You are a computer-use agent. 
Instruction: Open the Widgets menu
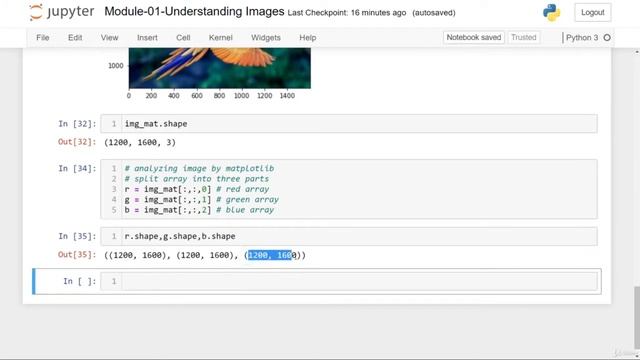pos(266,38)
